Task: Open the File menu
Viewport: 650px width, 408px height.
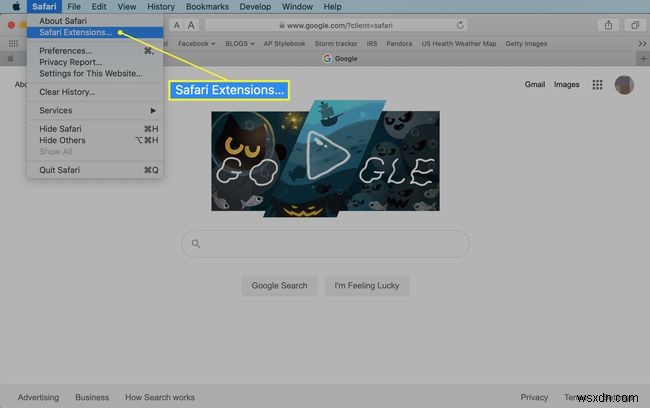Action: (74, 7)
